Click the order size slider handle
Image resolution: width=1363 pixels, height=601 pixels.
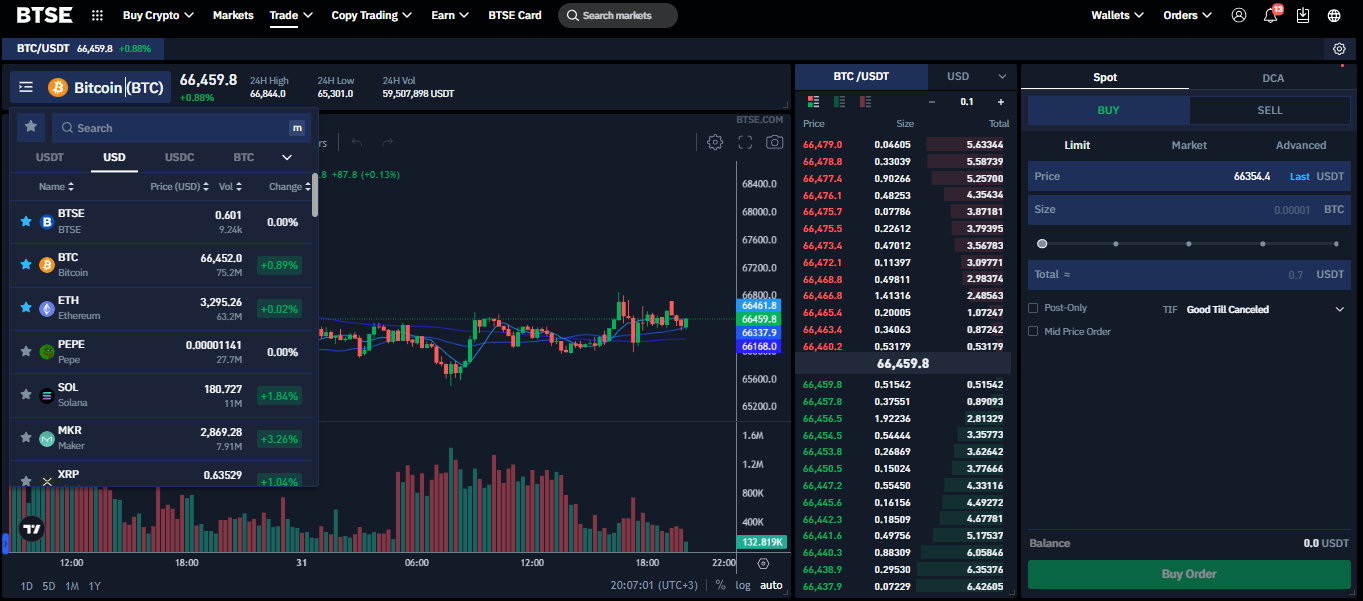coord(1042,243)
